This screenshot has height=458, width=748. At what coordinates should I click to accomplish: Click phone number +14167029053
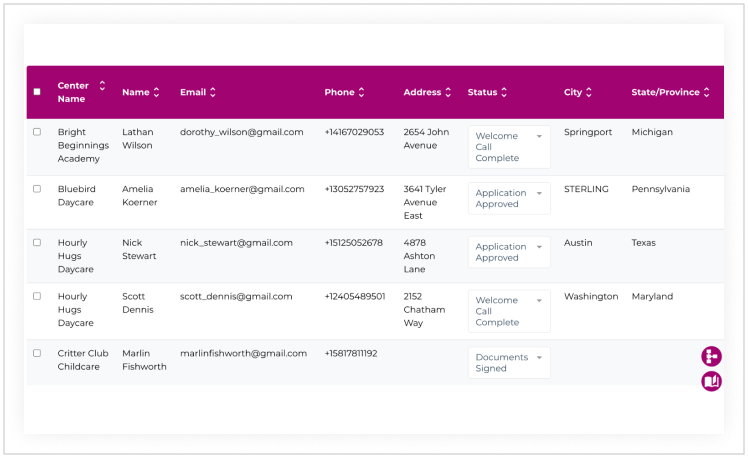[x=354, y=132]
